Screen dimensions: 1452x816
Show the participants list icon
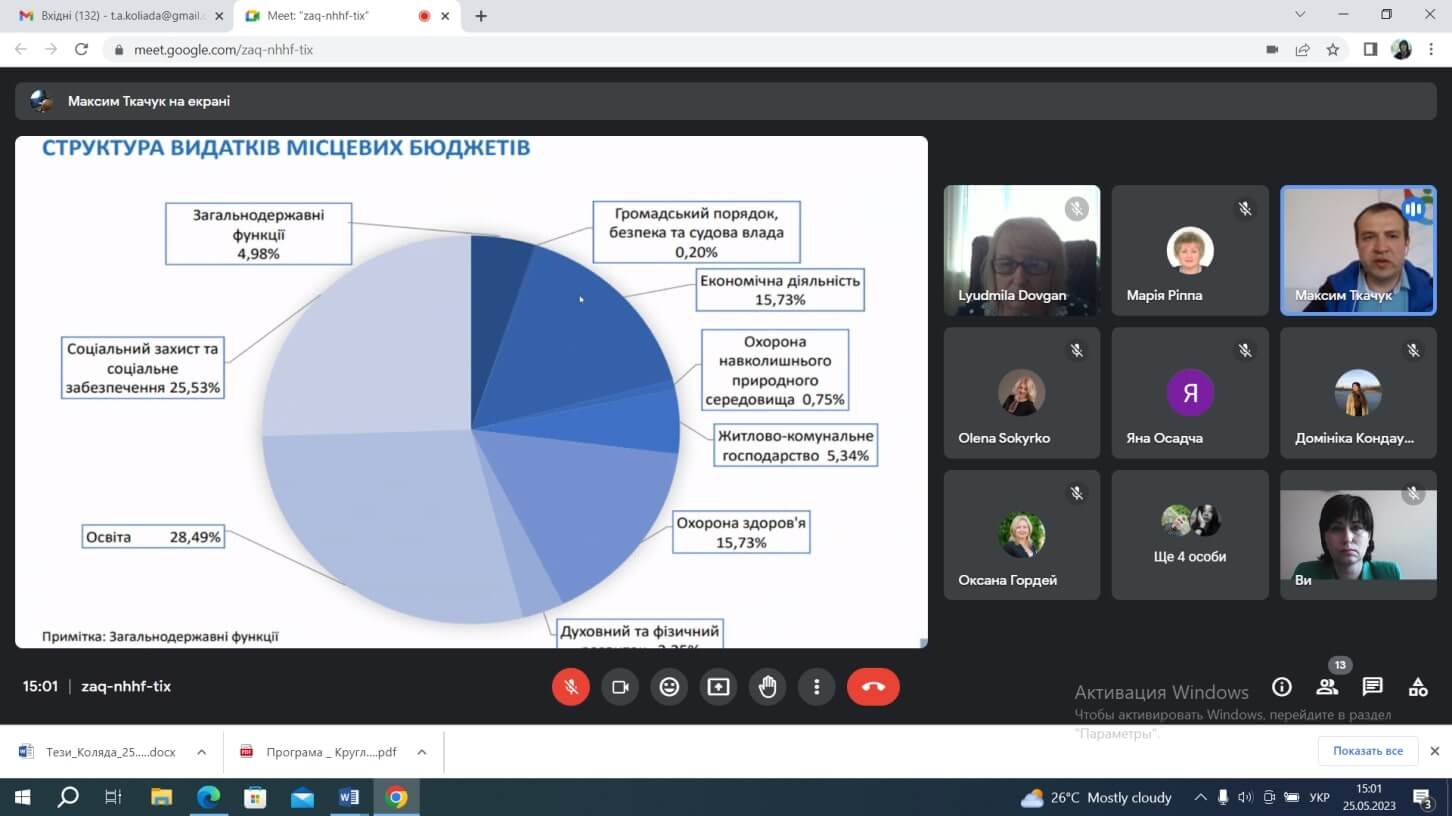coord(1327,687)
